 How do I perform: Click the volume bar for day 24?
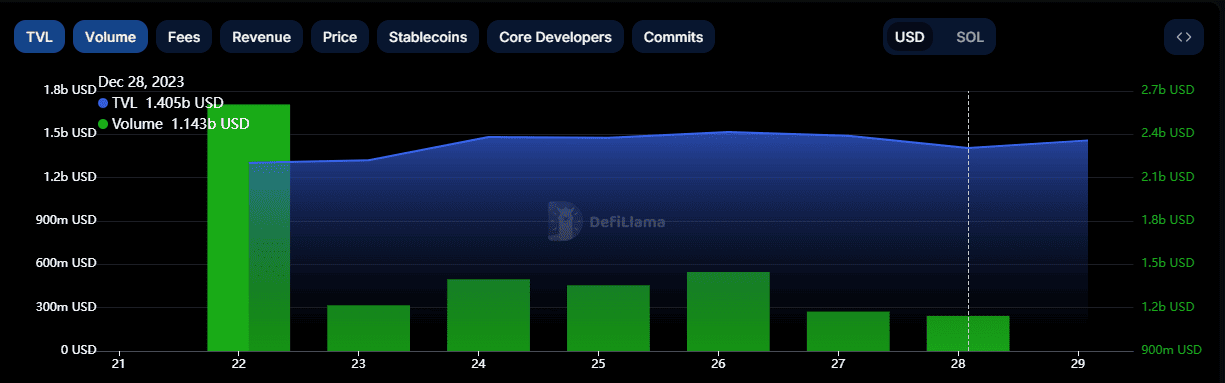tap(488, 315)
